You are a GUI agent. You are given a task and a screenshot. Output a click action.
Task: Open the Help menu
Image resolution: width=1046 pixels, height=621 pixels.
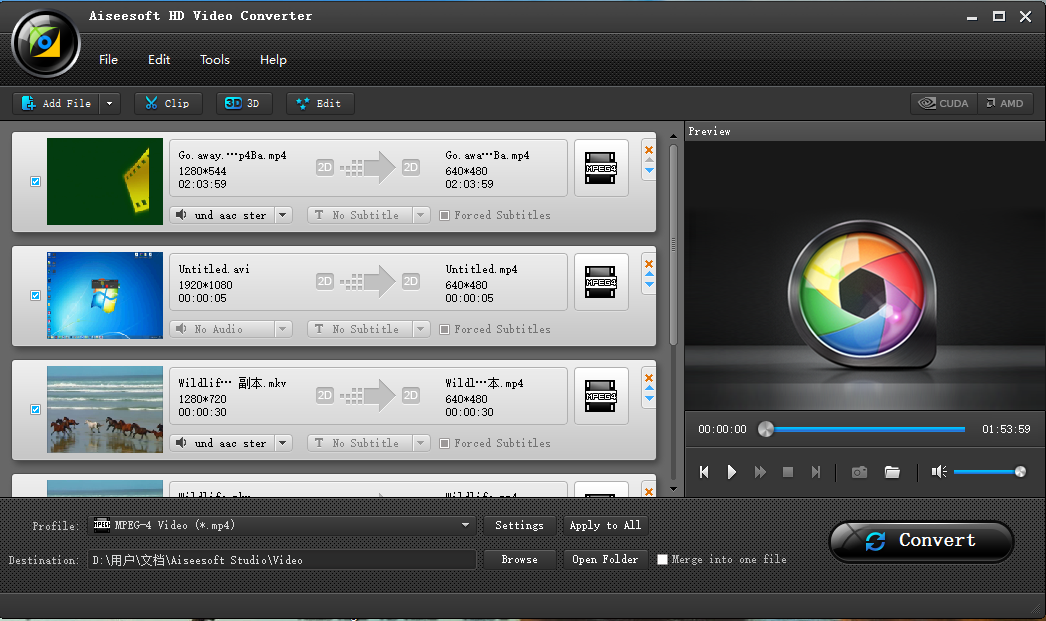(x=273, y=59)
